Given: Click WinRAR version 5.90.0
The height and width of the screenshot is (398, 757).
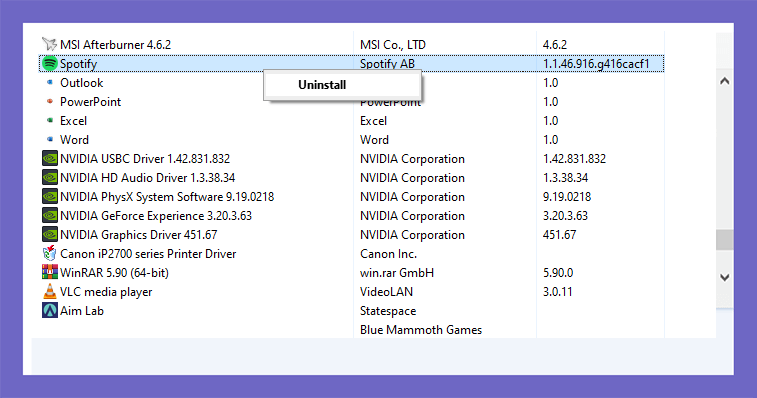Looking at the screenshot, I should click(558, 273).
